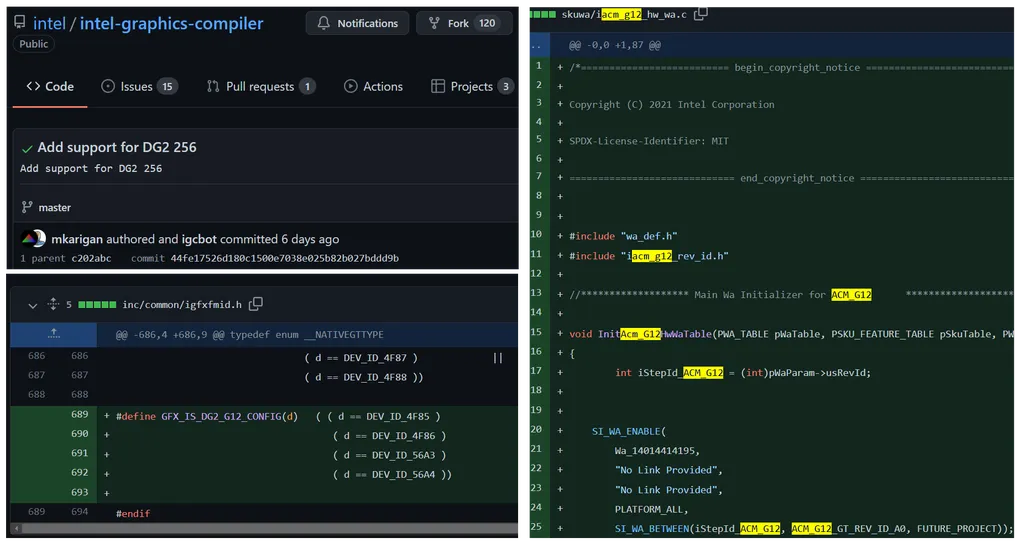Open the Issues tab

click(x=139, y=86)
